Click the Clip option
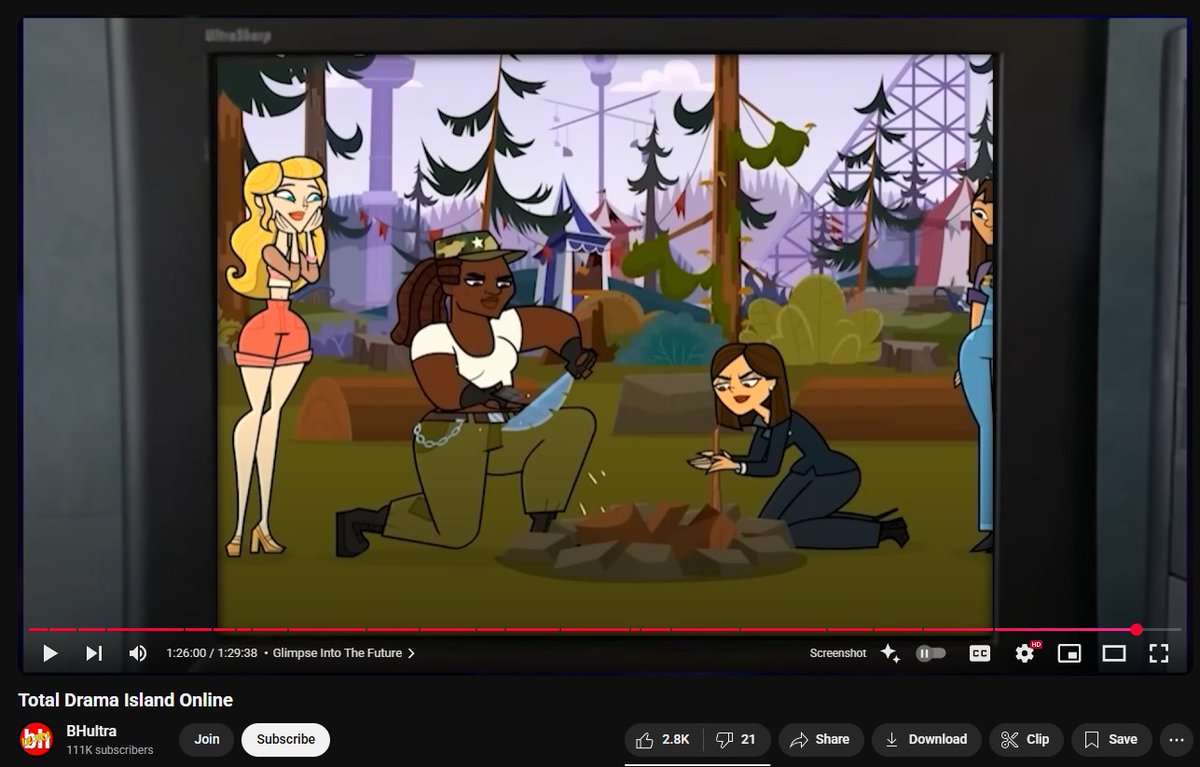The width and height of the screenshot is (1200, 767). (1025, 740)
